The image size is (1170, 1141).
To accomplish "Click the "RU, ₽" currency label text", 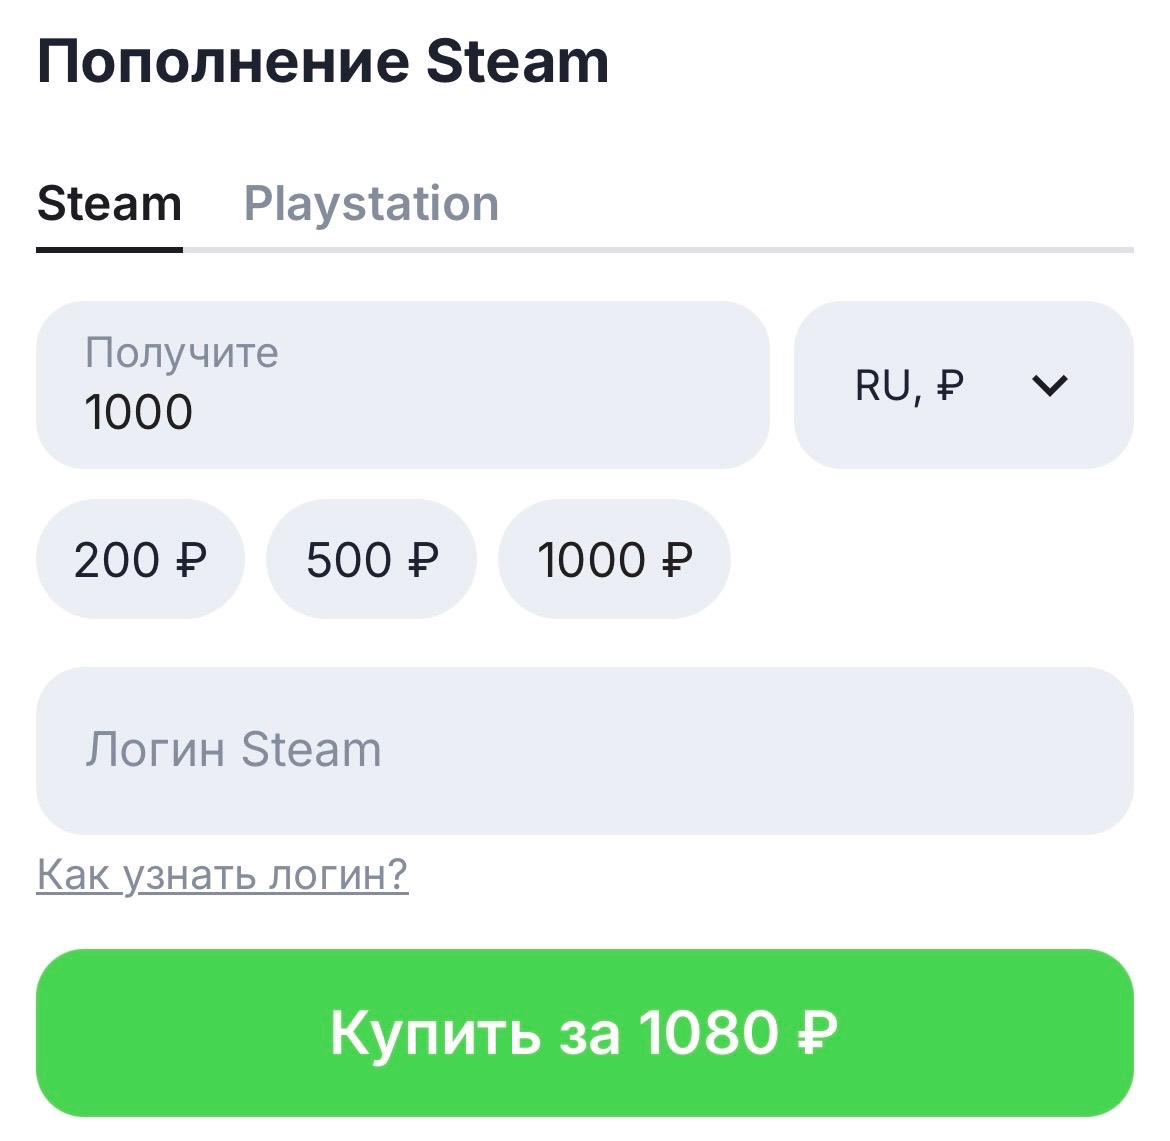I will [x=908, y=385].
